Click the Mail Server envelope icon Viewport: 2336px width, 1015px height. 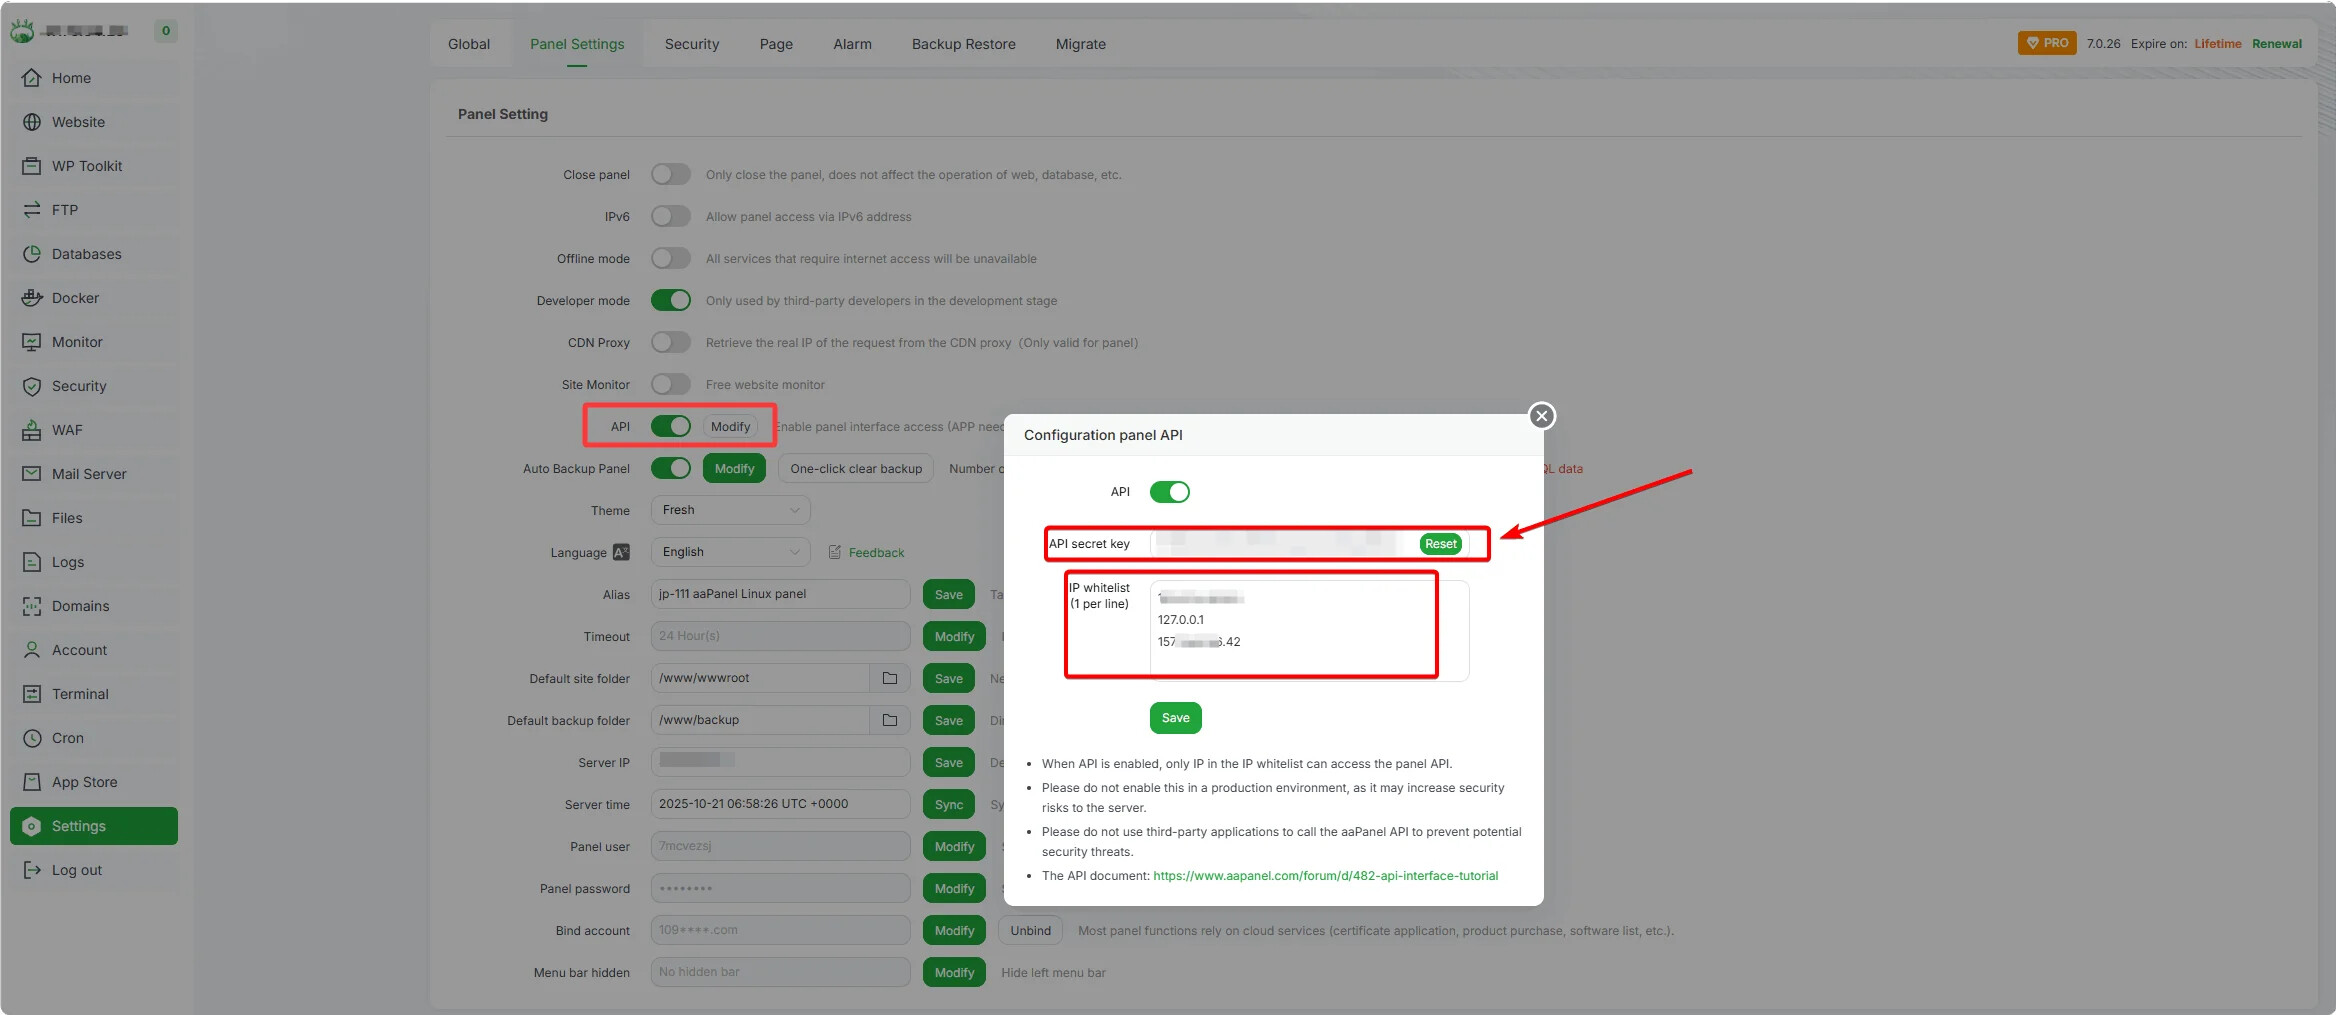click(32, 474)
